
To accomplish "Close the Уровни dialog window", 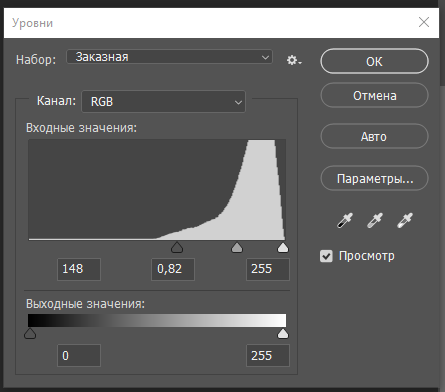I will click(x=424, y=22).
